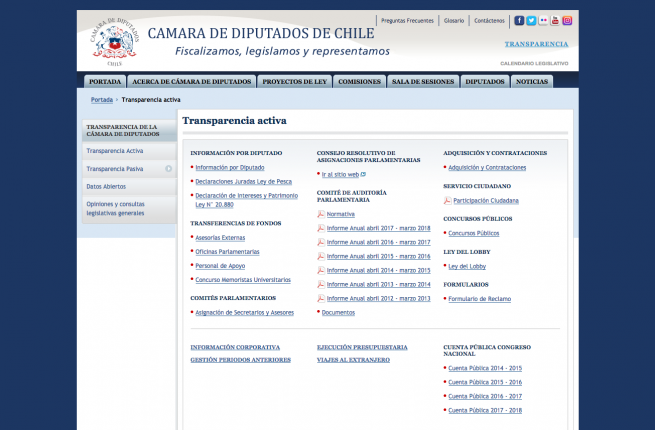655x430 pixels.
Task: Click PDF icon beside Normativa
Action: tap(321, 214)
